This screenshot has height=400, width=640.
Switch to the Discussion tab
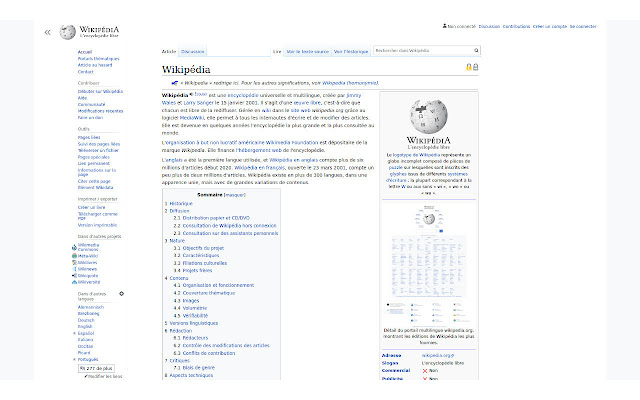click(x=193, y=51)
